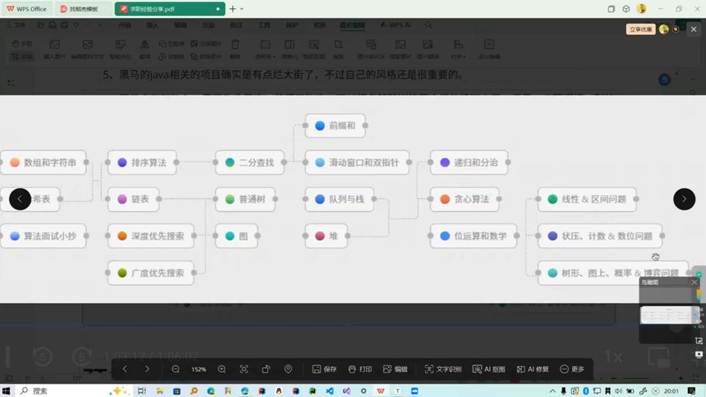Rotate the image in viewer toolbar
706x397 pixels.
pos(266,369)
